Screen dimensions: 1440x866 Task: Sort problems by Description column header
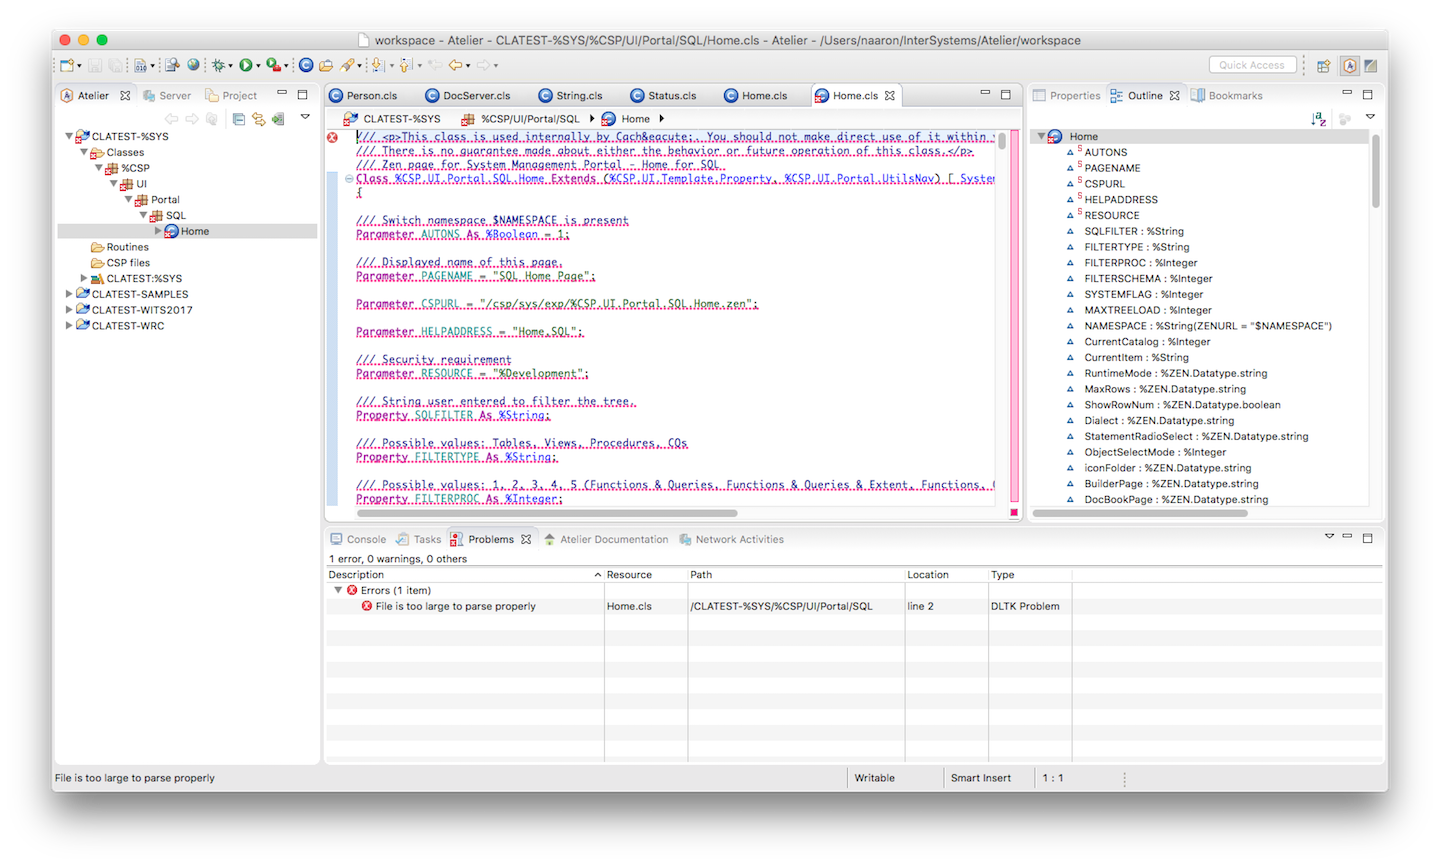point(465,575)
